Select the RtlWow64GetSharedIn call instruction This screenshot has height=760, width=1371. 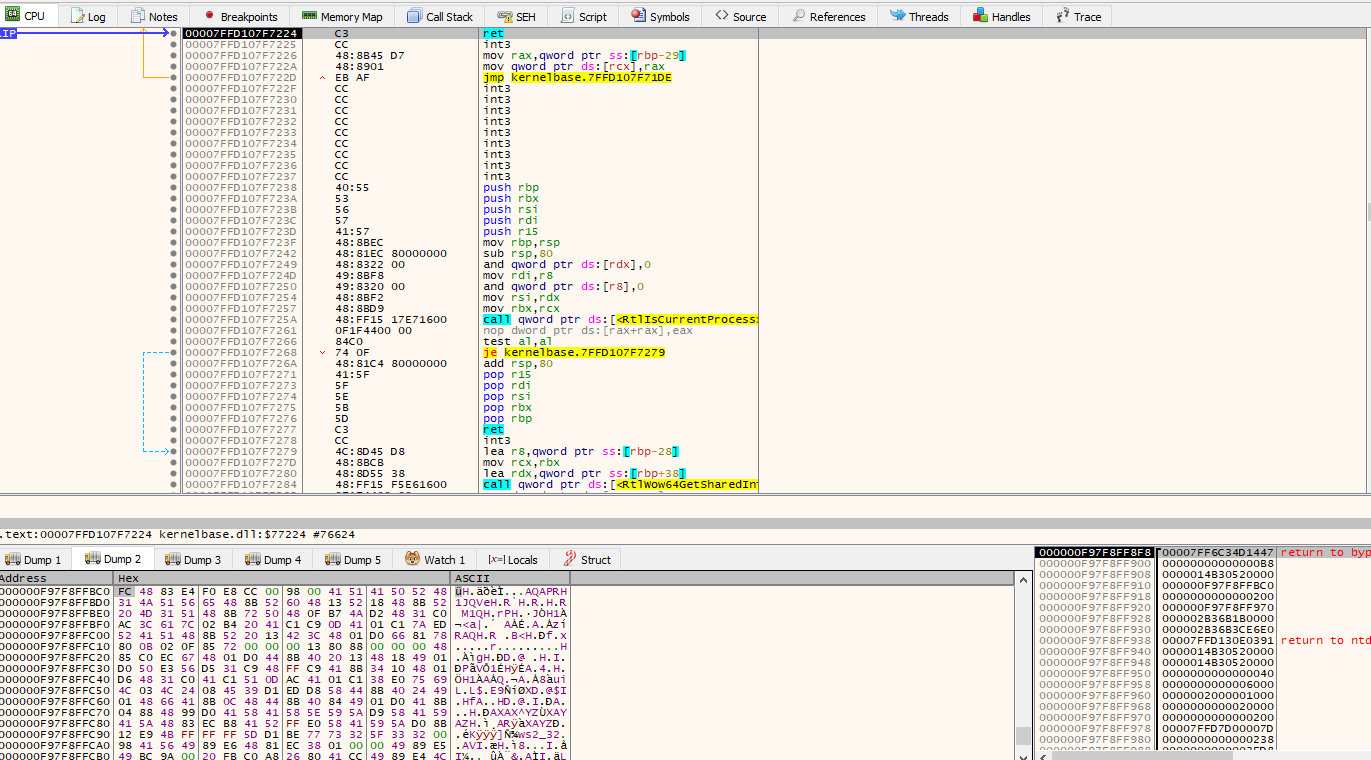(x=619, y=485)
